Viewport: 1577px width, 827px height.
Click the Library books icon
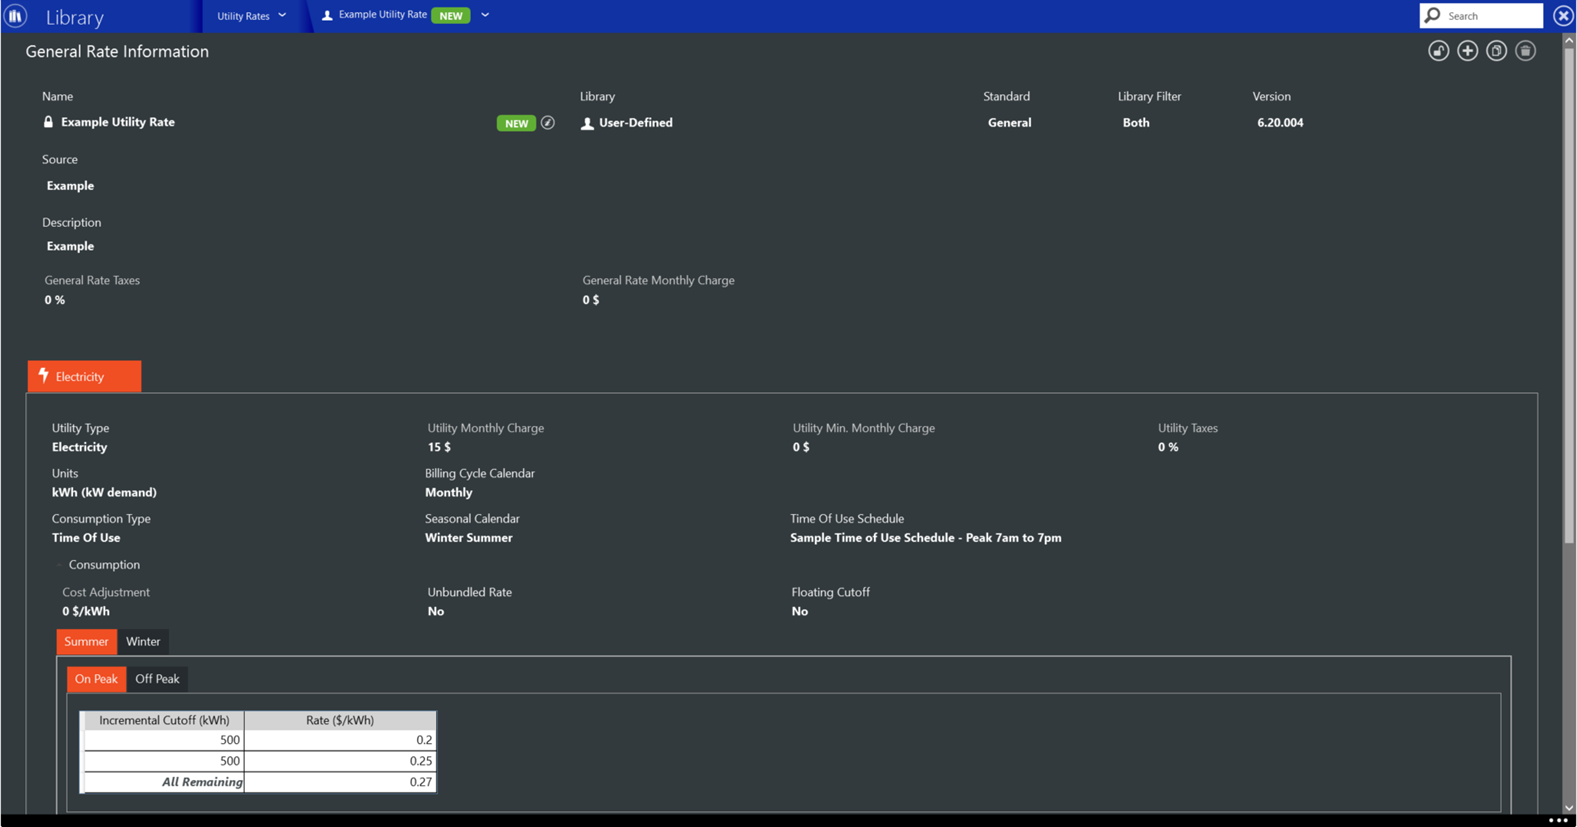[16, 16]
